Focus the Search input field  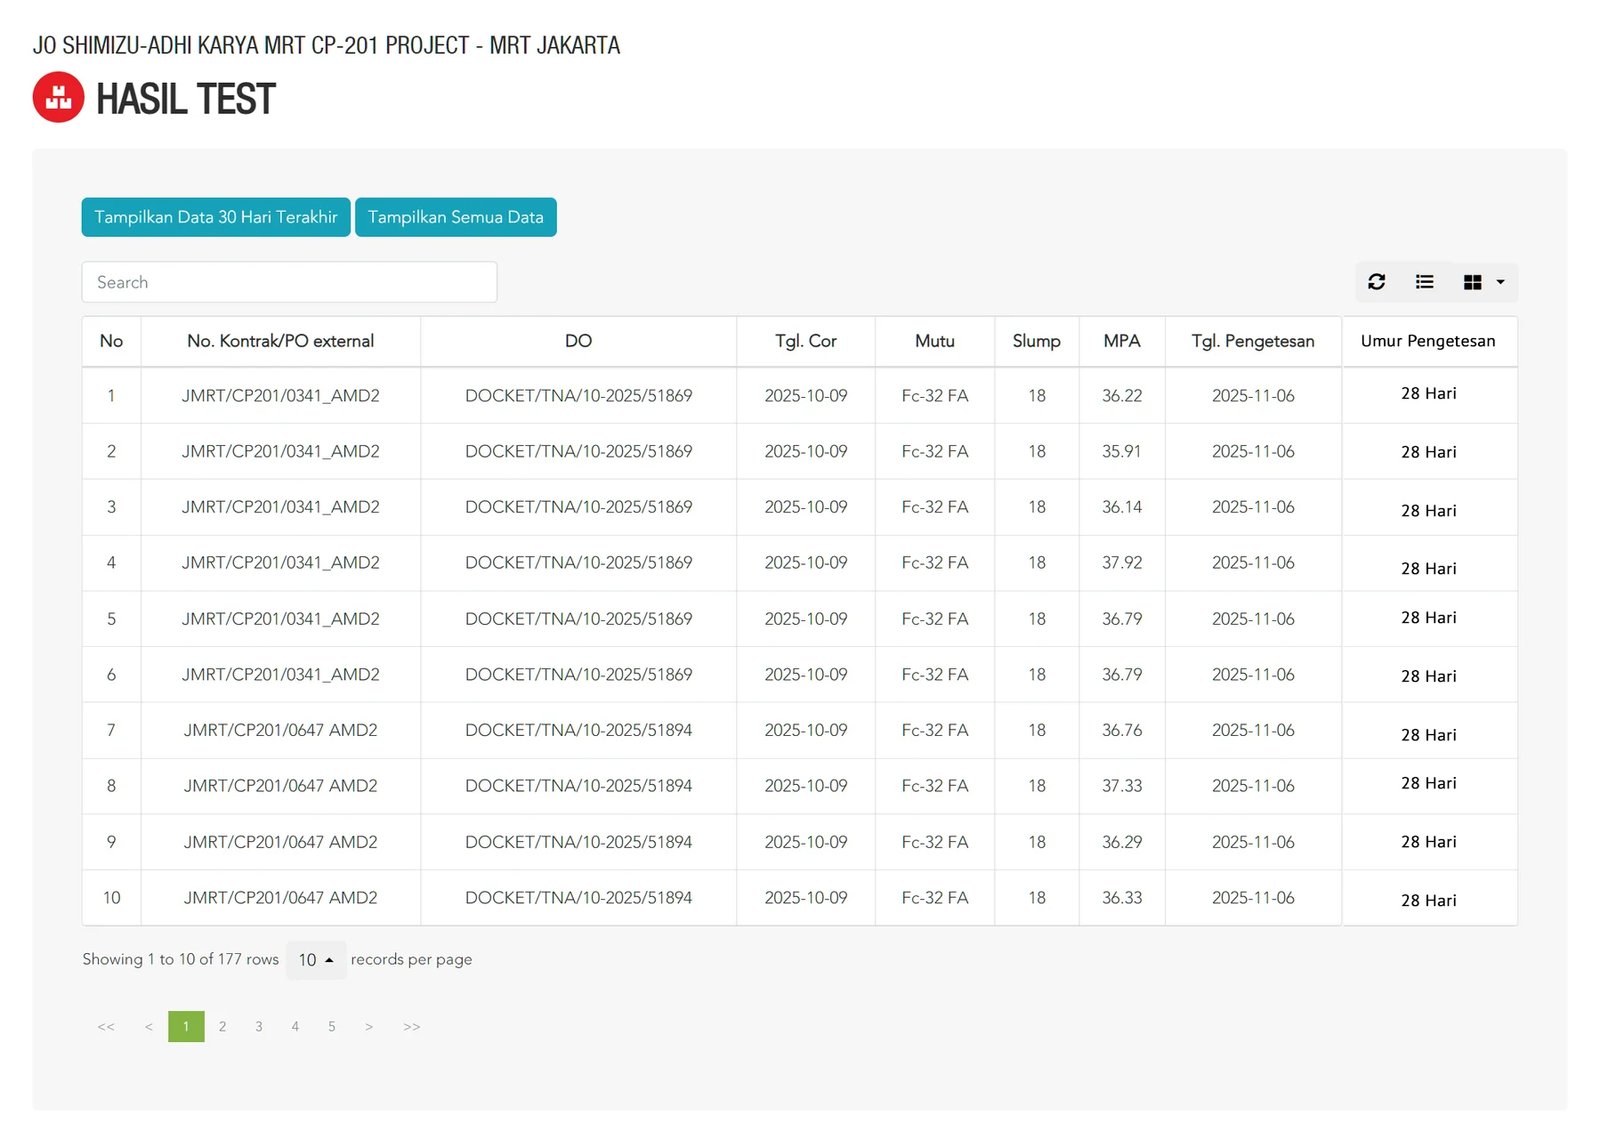coord(289,282)
